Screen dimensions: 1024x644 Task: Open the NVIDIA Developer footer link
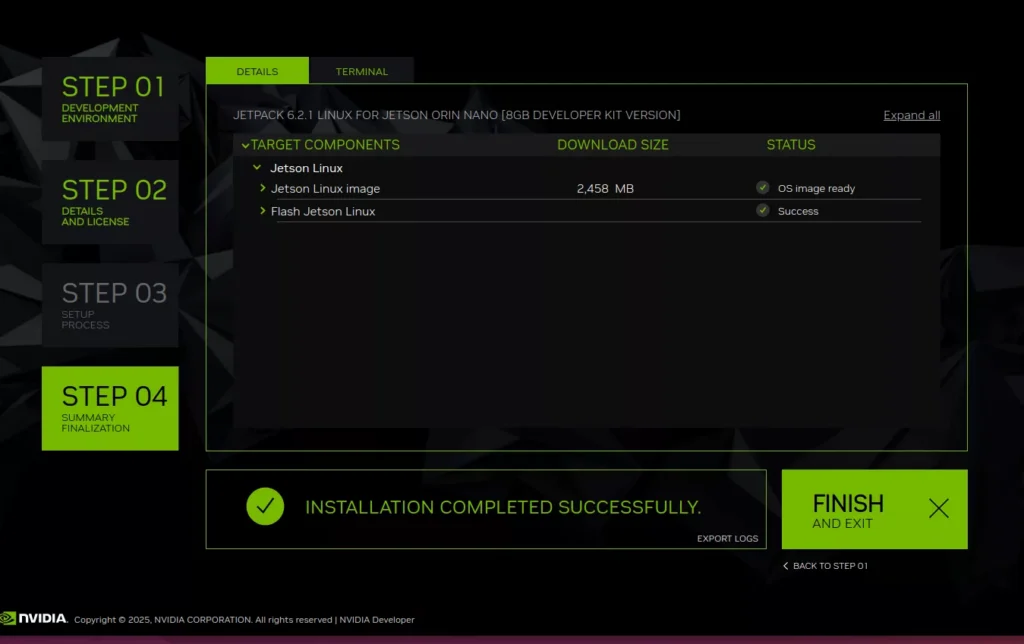click(377, 620)
